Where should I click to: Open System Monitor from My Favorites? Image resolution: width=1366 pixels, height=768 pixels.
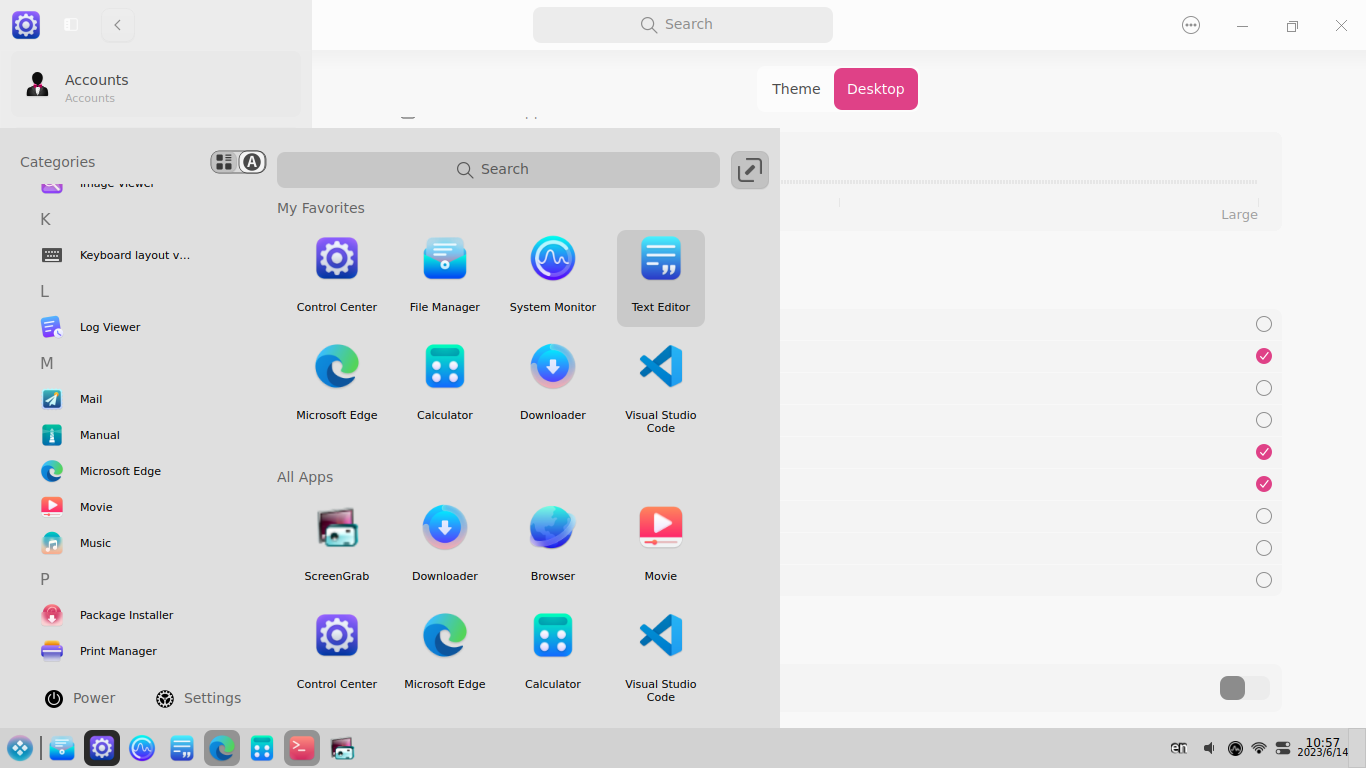(552, 270)
